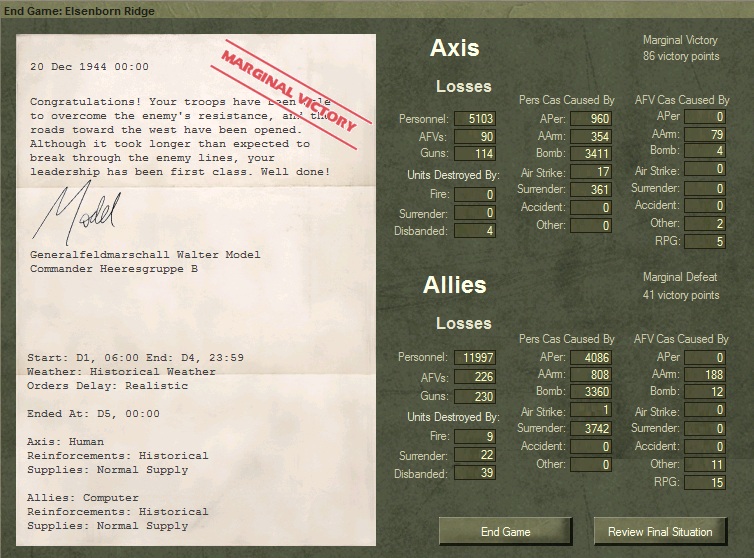The height and width of the screenshot is (558, 754).
Task: Click the 41 victory points text
Action: point(681,295)
